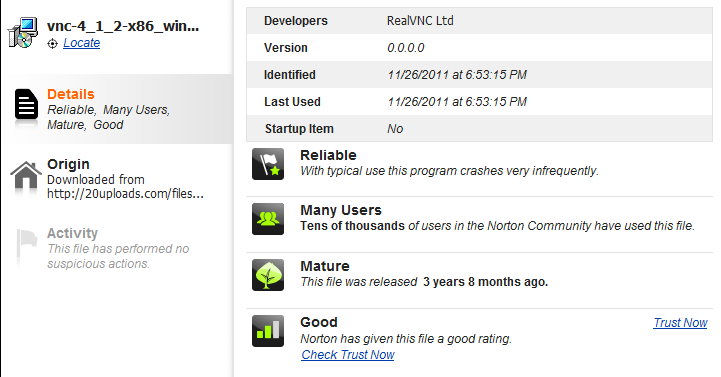Click the Good rating bars icon
The width and height of the screenshot is (721, 377).
tap(268, 331)
